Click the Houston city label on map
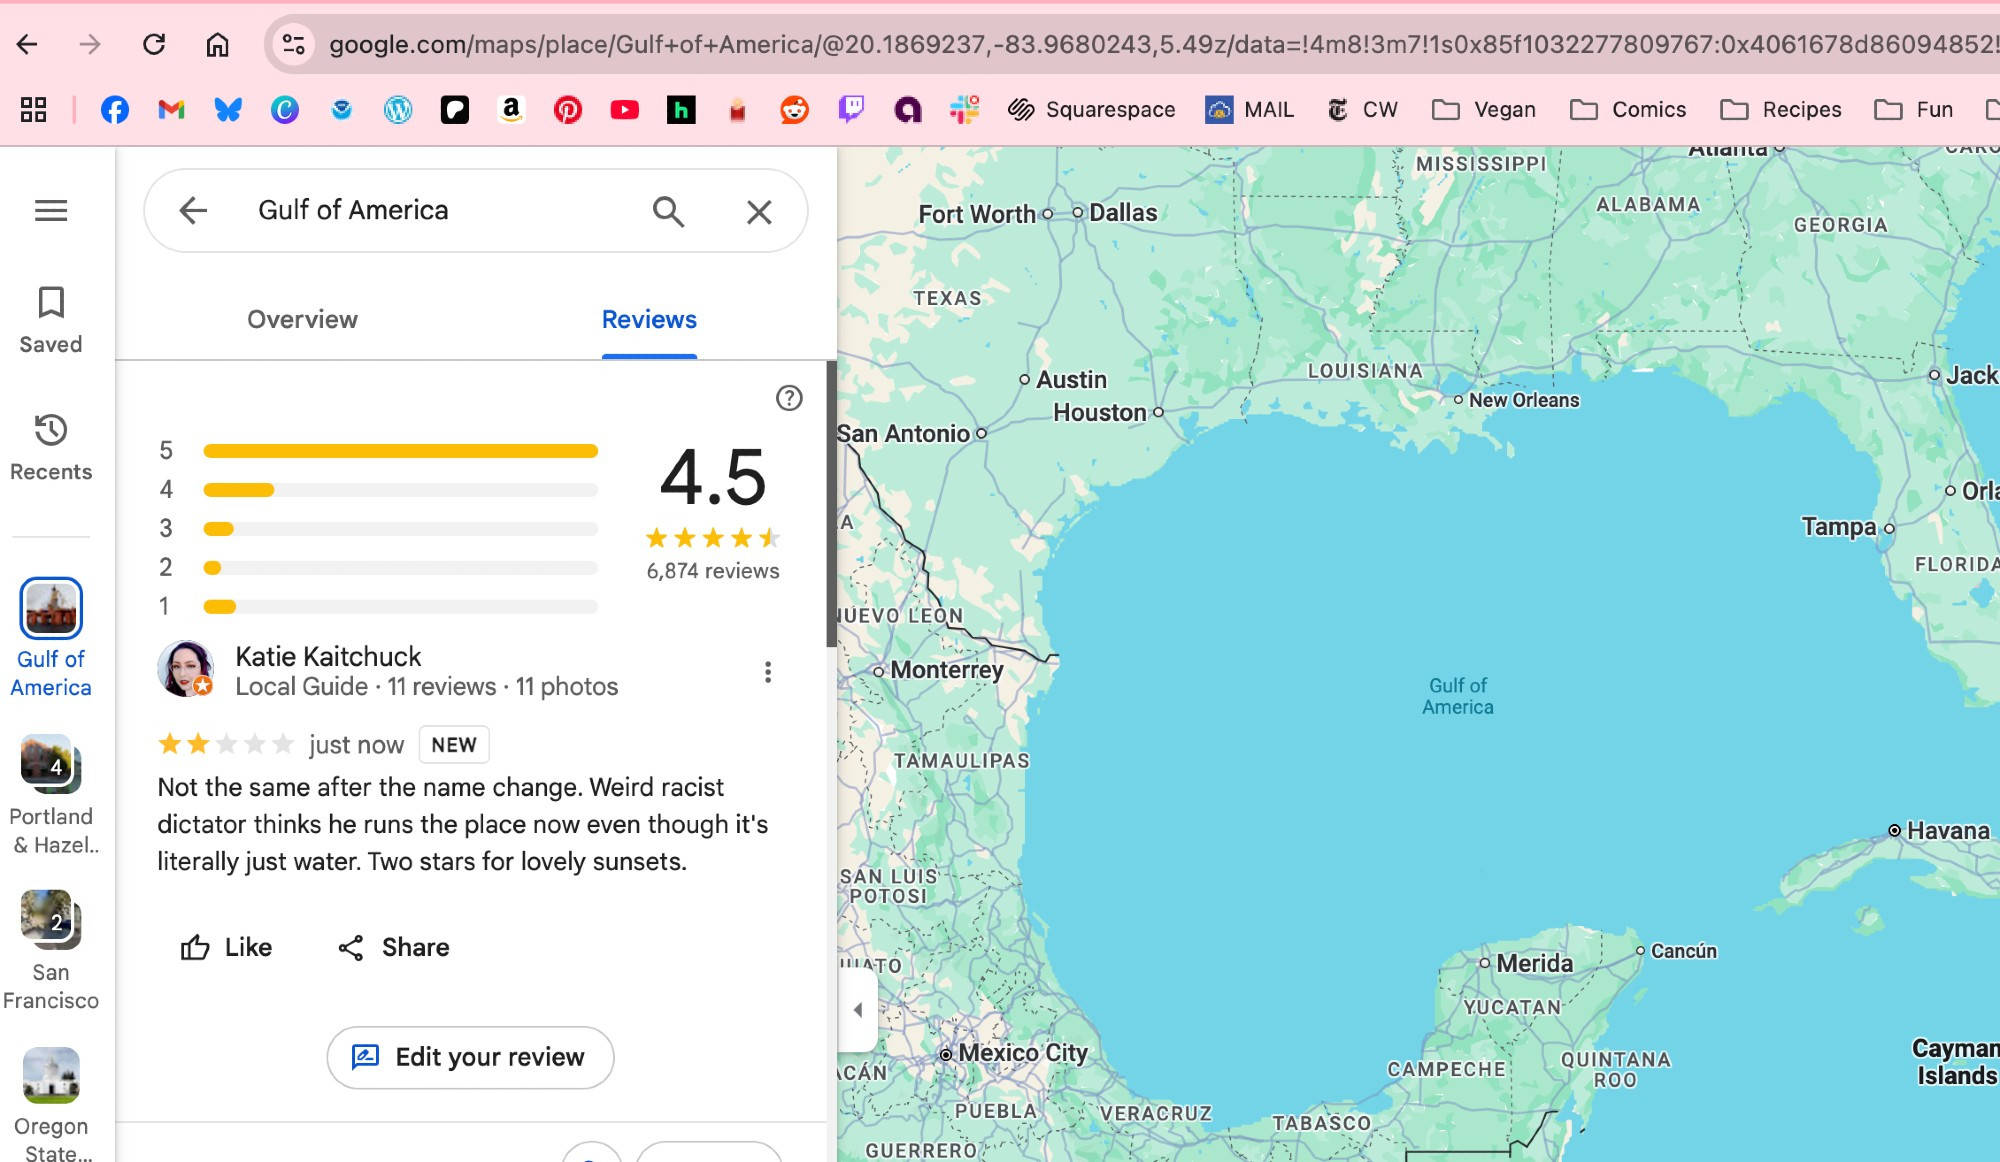This screenshot has width=2000, height=1162. click(1100, 412)
